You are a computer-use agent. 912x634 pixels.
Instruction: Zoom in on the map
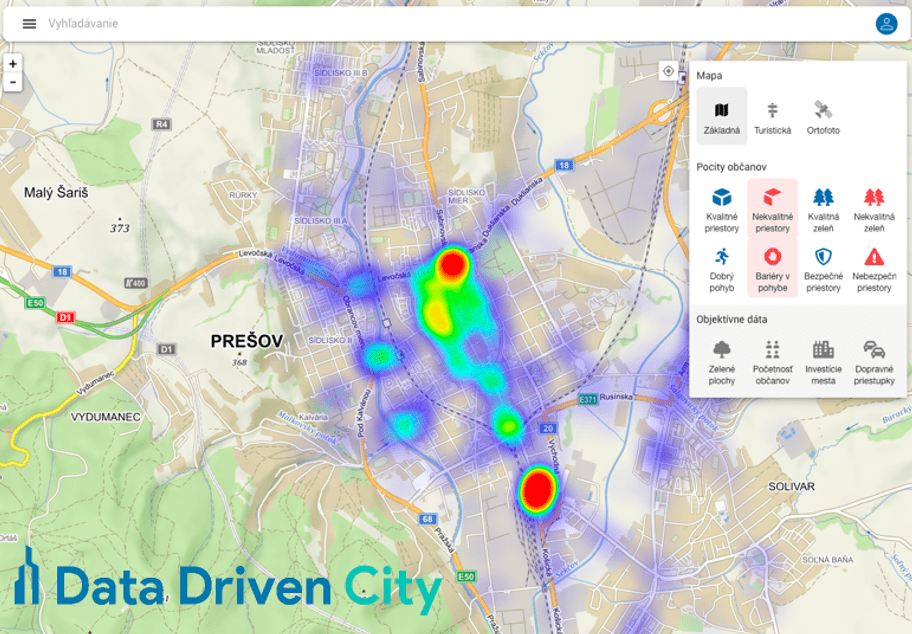13,63
